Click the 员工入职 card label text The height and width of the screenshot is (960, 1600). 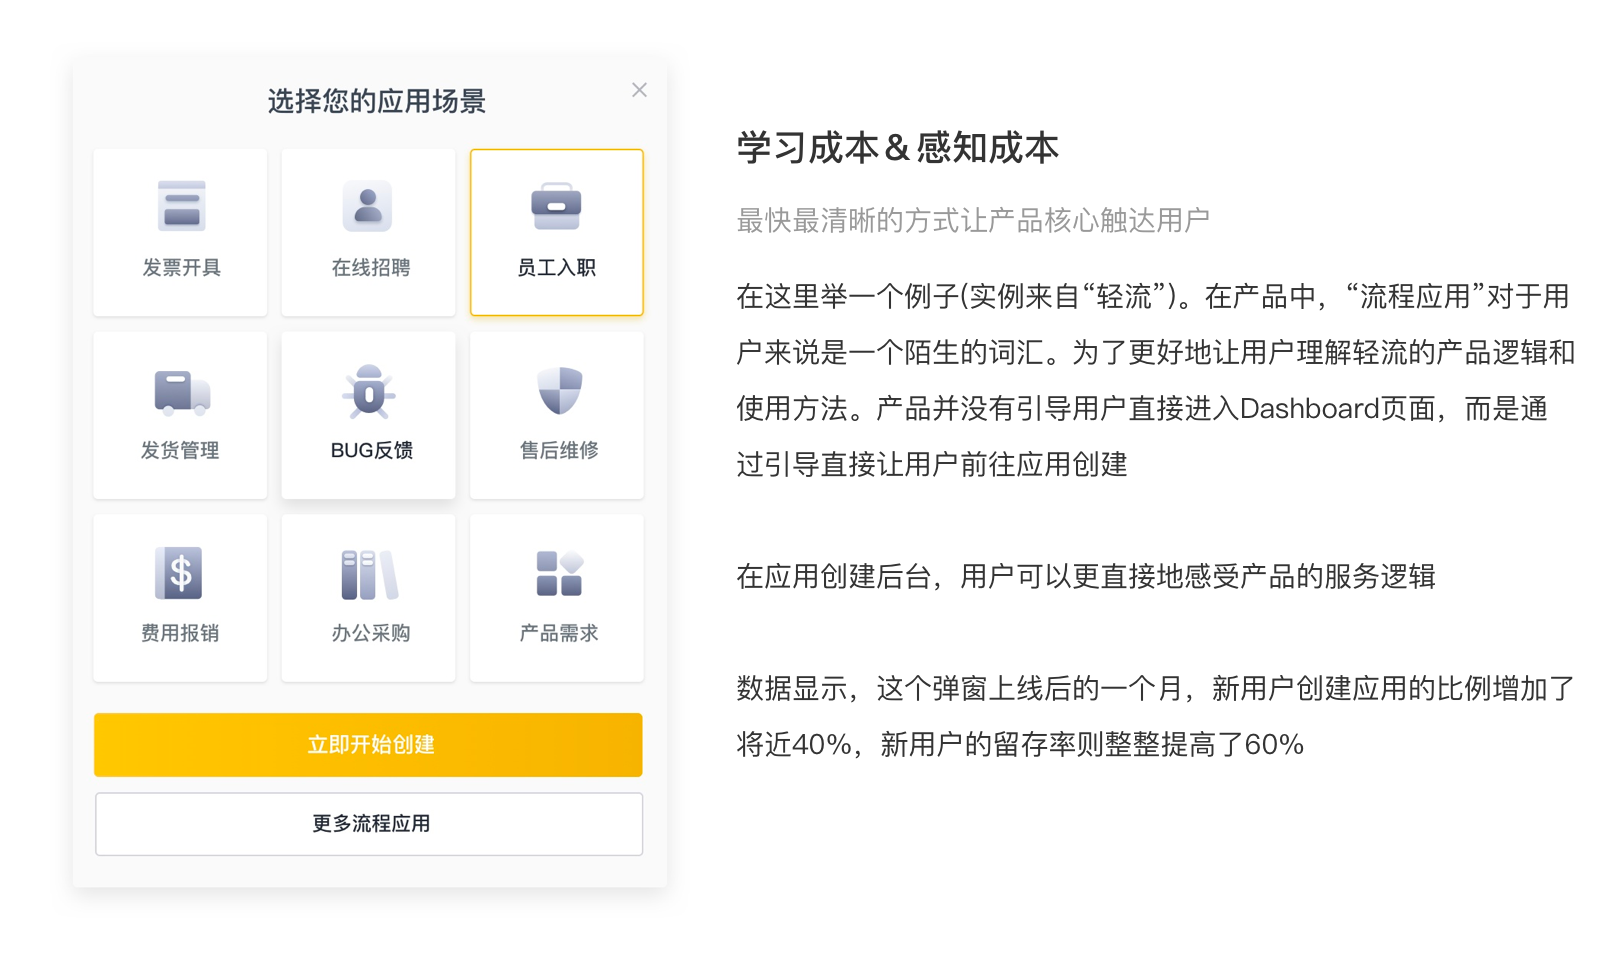tap(556, 268)
